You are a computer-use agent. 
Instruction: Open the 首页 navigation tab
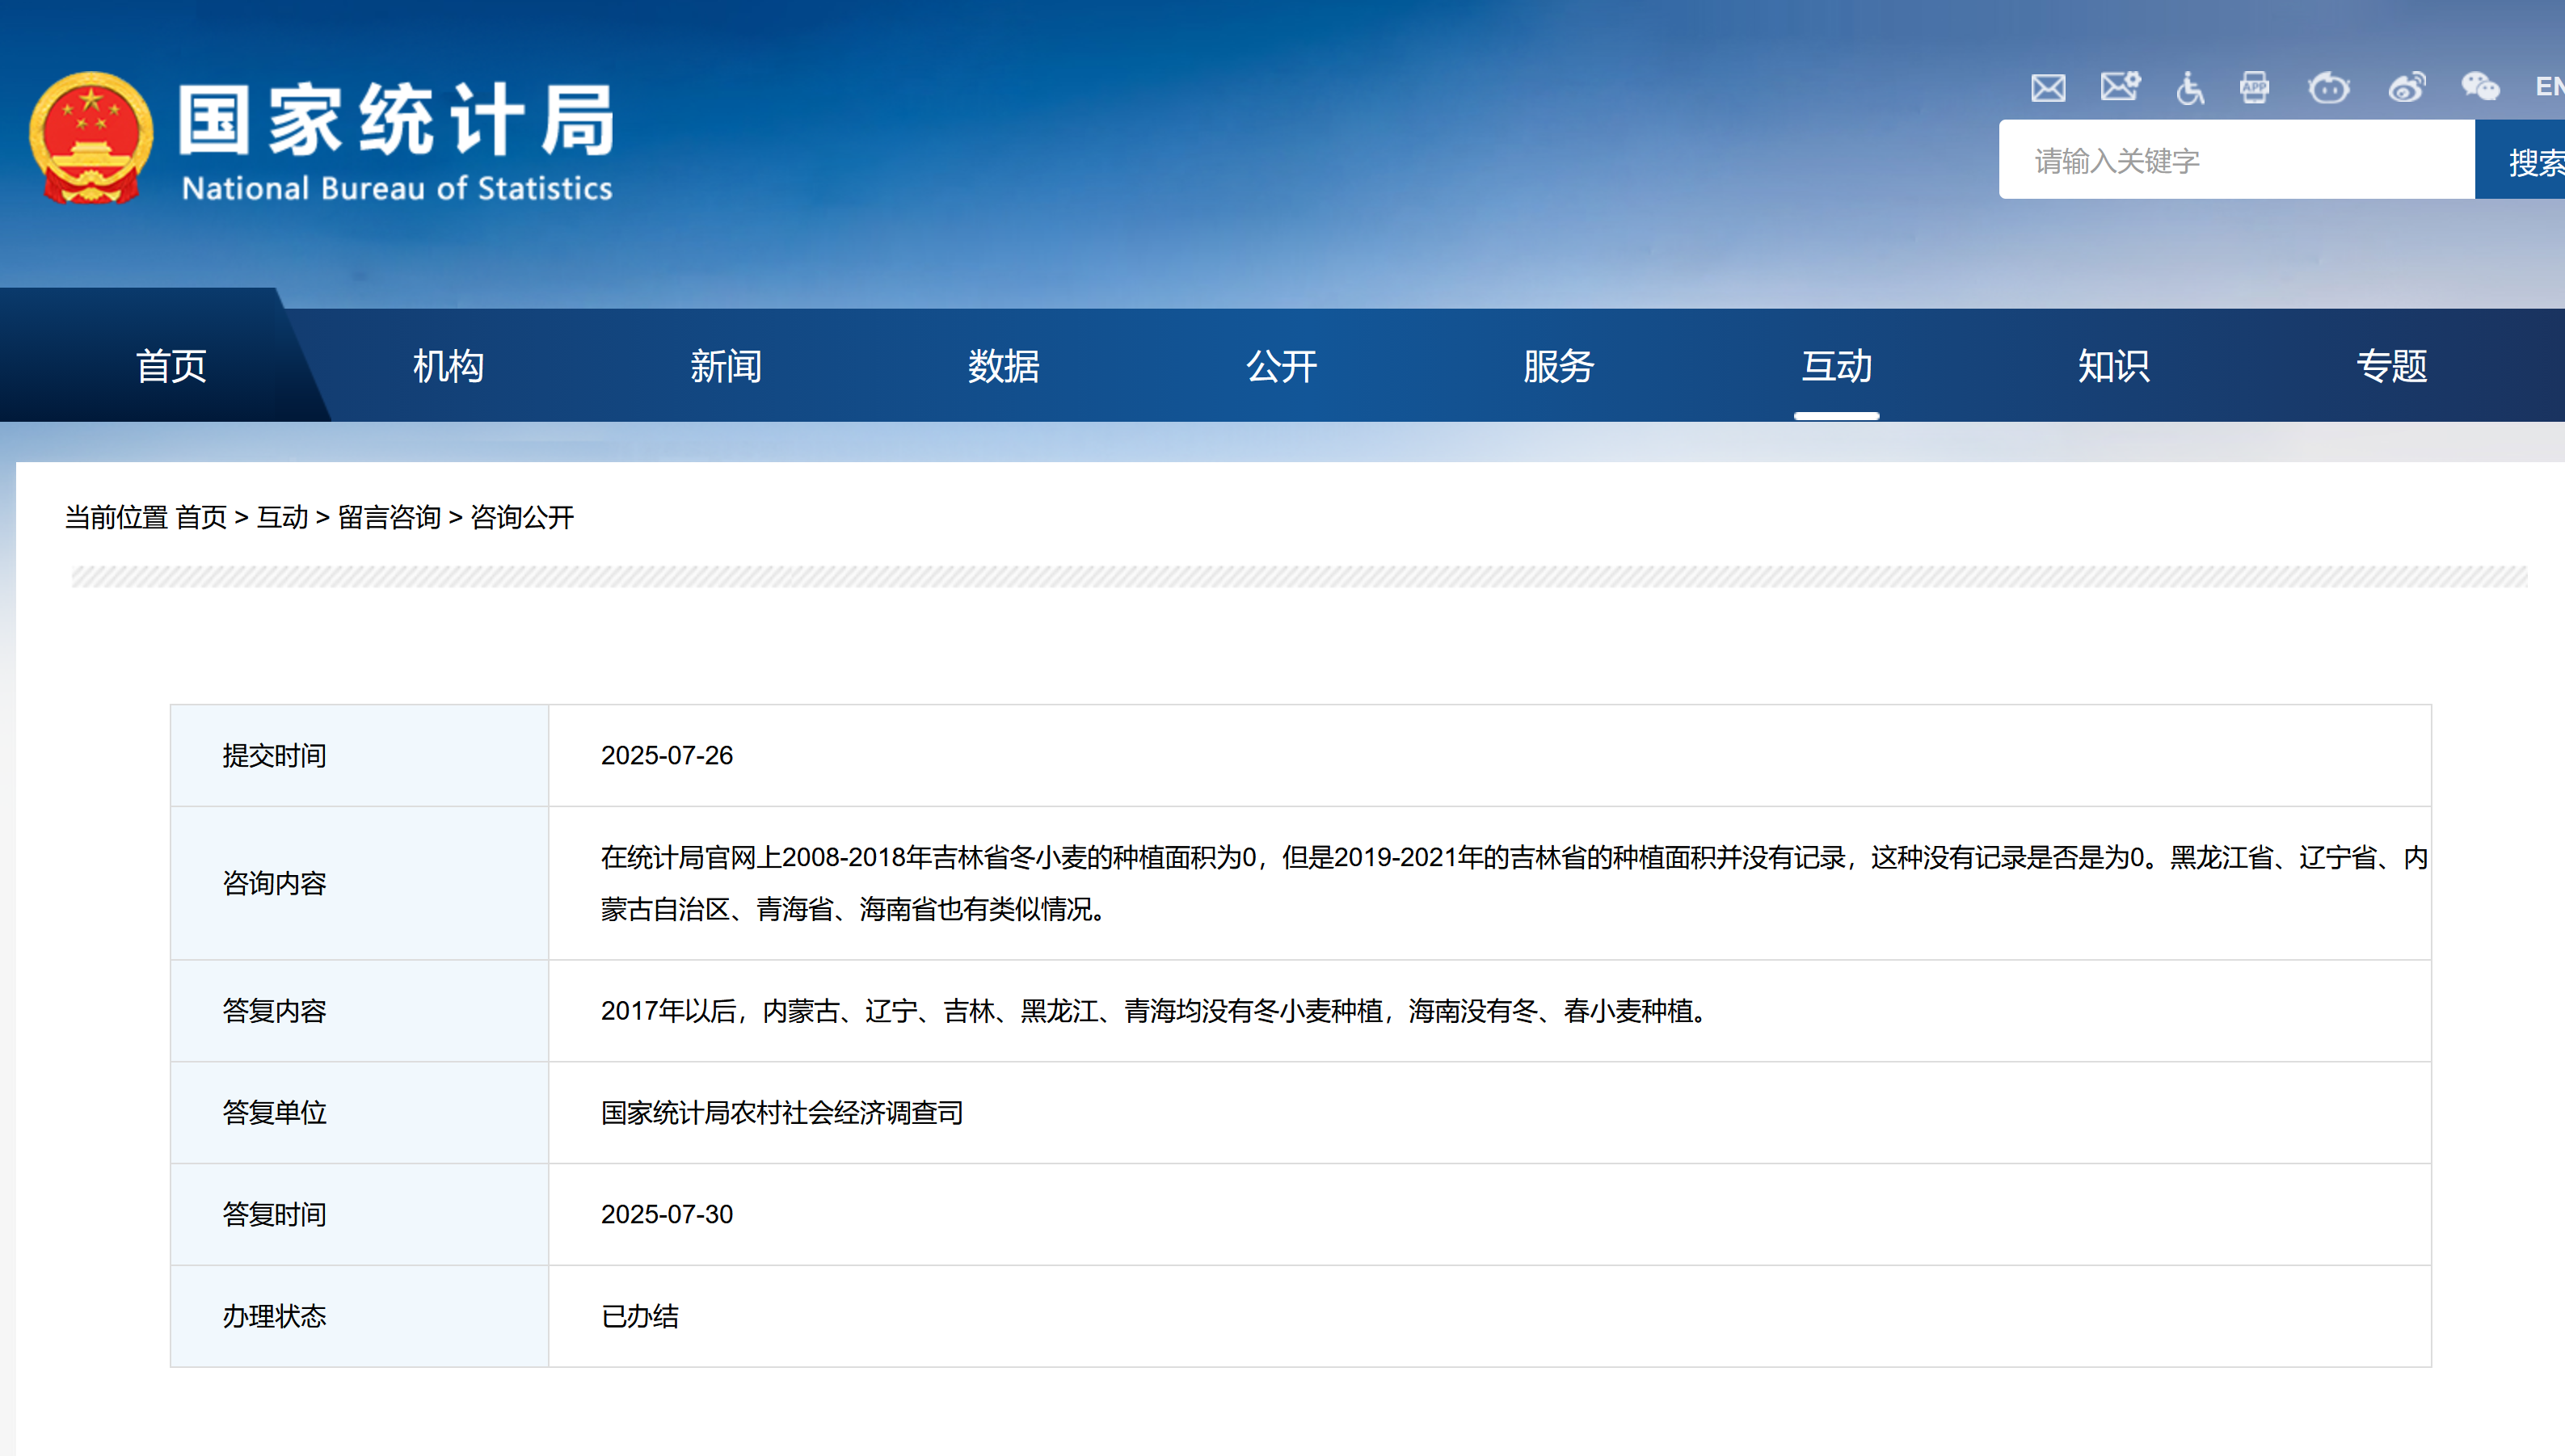171,366
